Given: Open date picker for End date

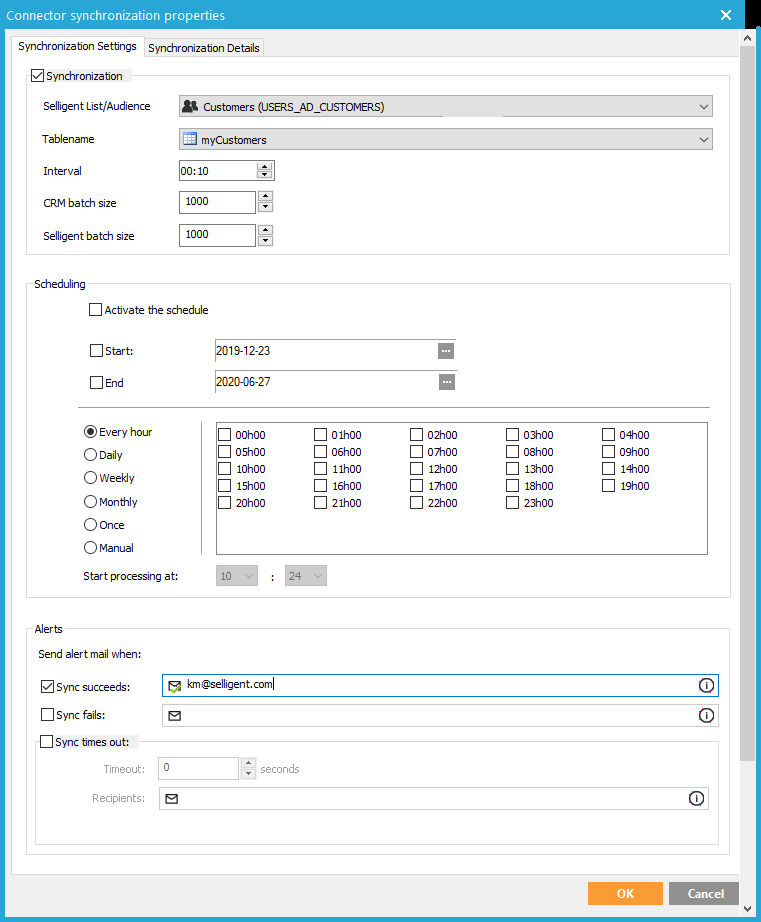Looking at the screenshot, I should pos(446,382).
